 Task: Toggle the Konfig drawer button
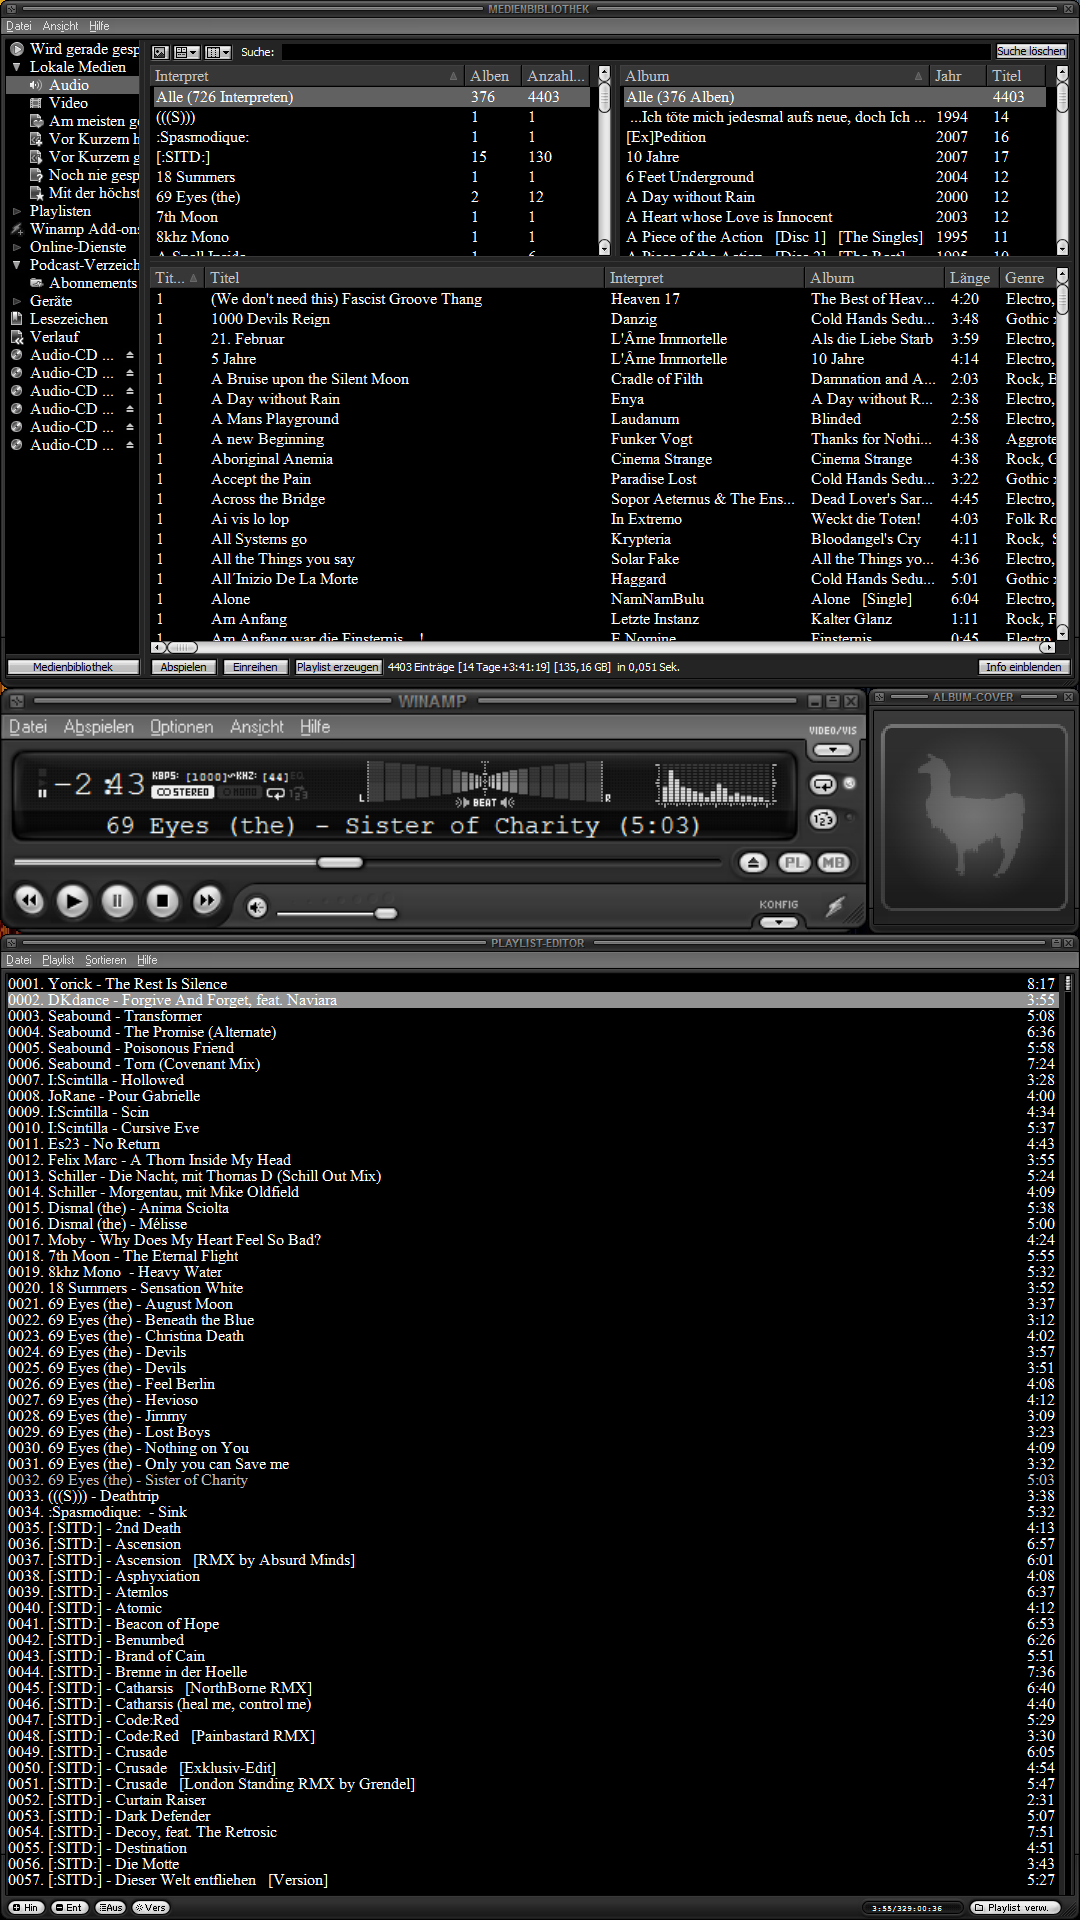tap(779, 922)
